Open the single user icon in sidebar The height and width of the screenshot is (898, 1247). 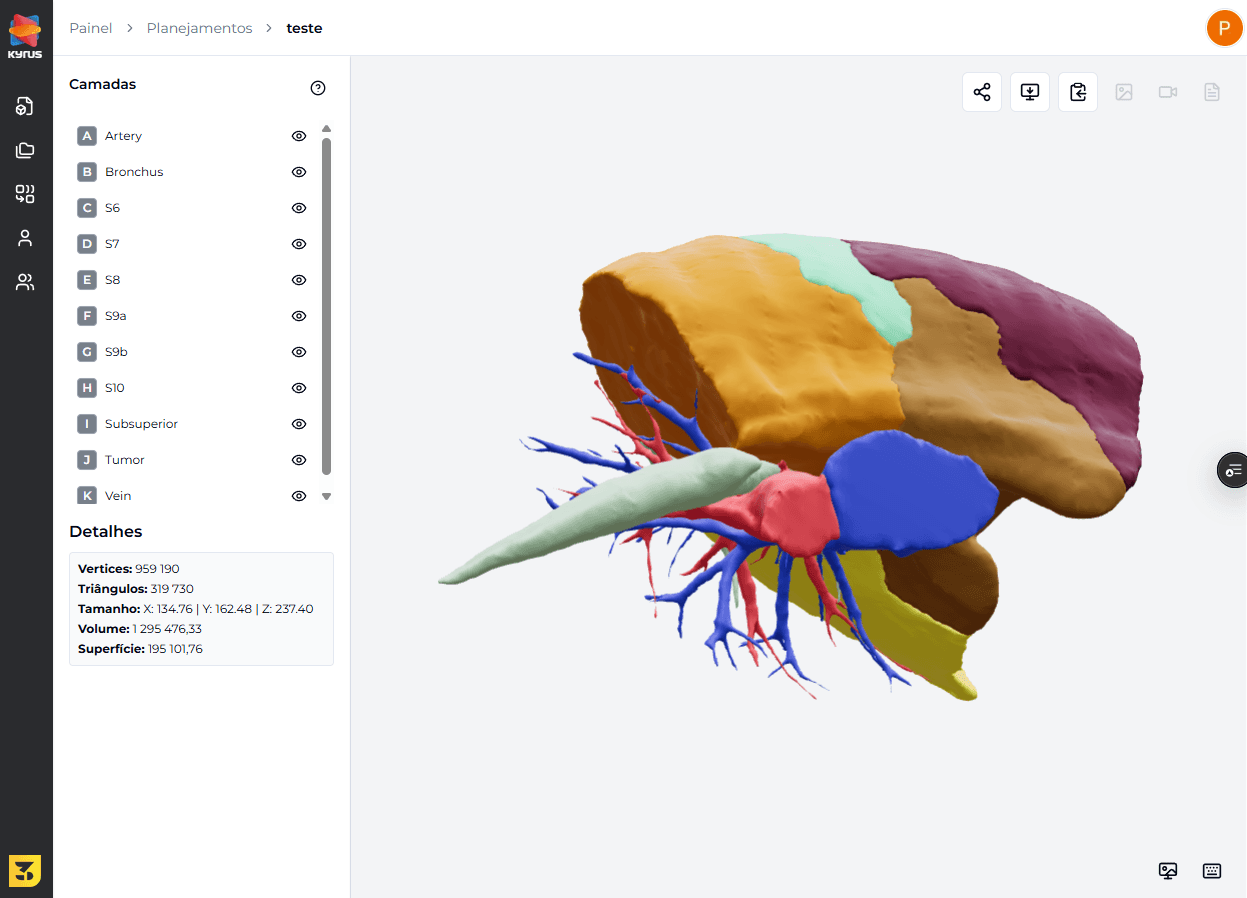[x=25, y=238]
